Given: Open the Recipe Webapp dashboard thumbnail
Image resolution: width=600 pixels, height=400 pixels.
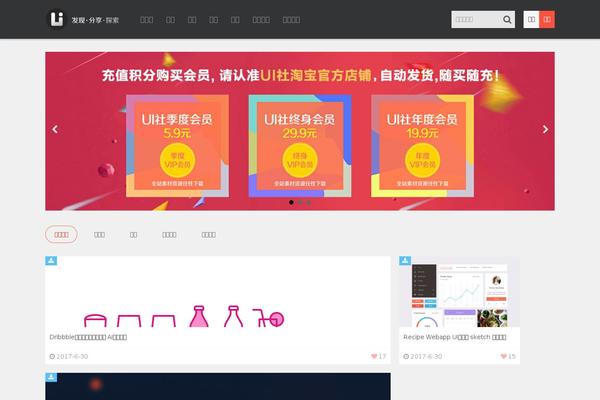Looking at the screenshot, I should [x=459, y=292].
